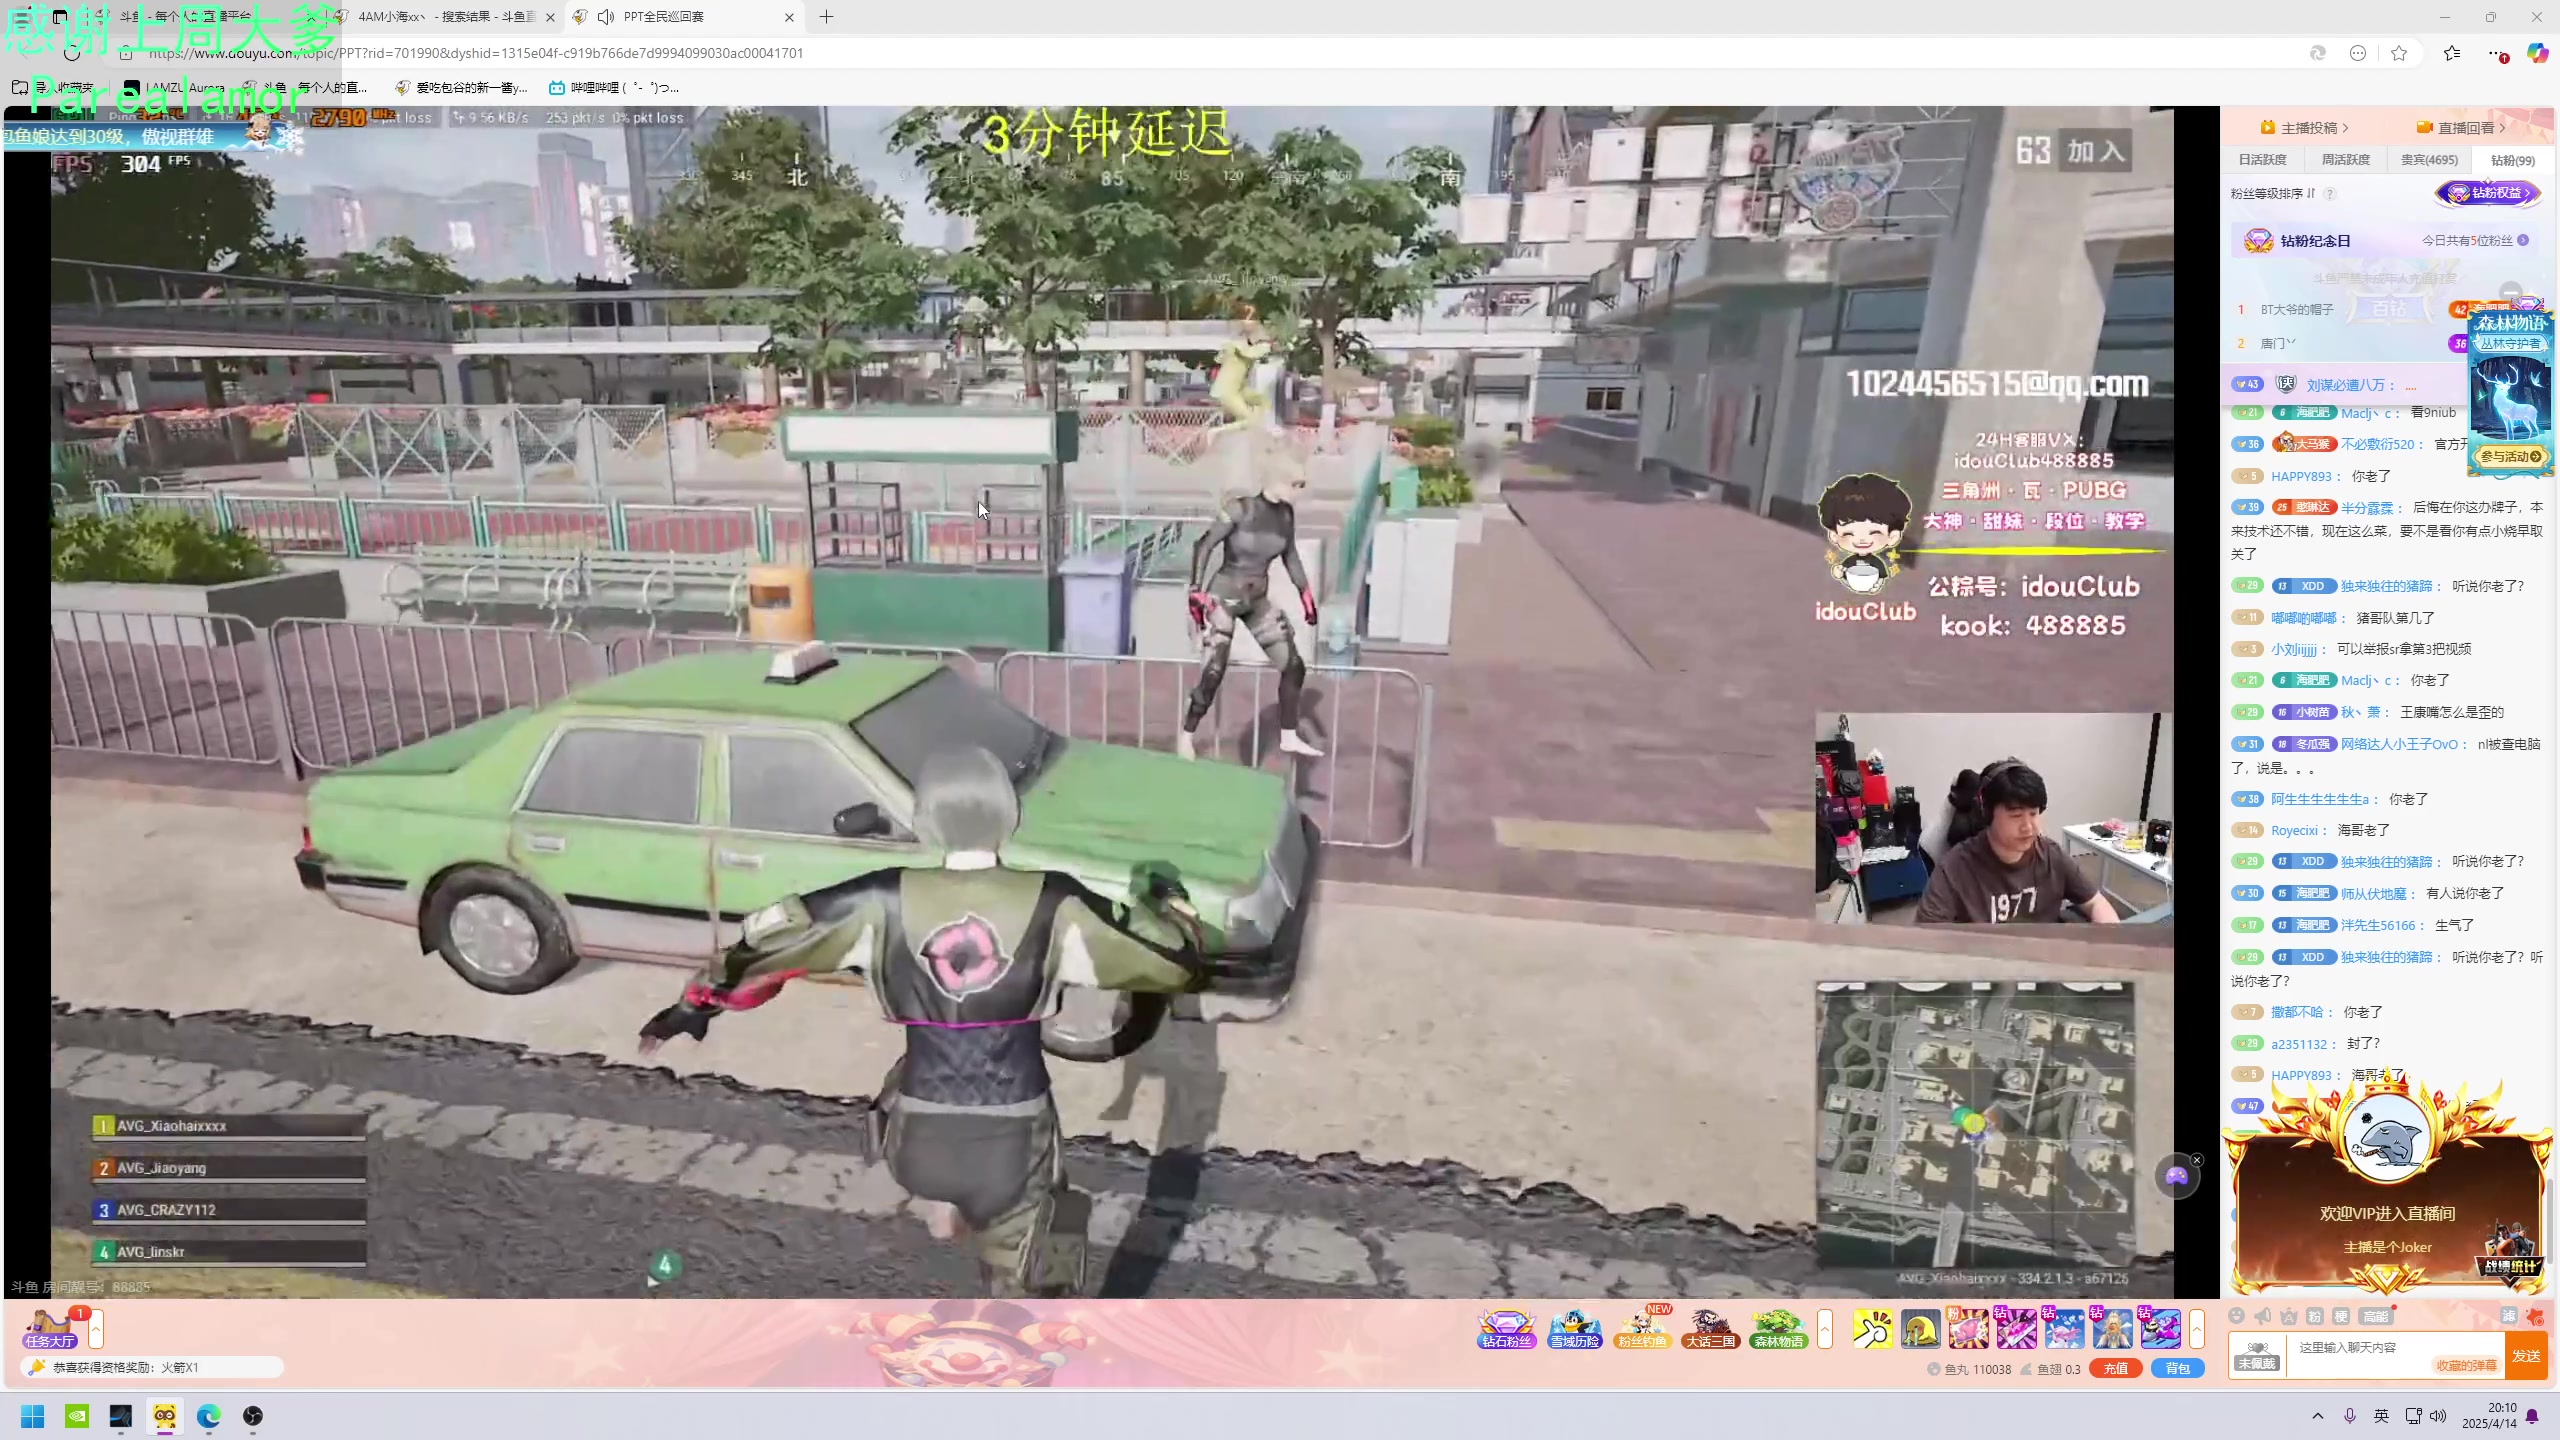Click the 哔哩哔哩 bookmark in favorites bar
Viewport: 2560px width, 1440px height.
[x=614, y=88]
